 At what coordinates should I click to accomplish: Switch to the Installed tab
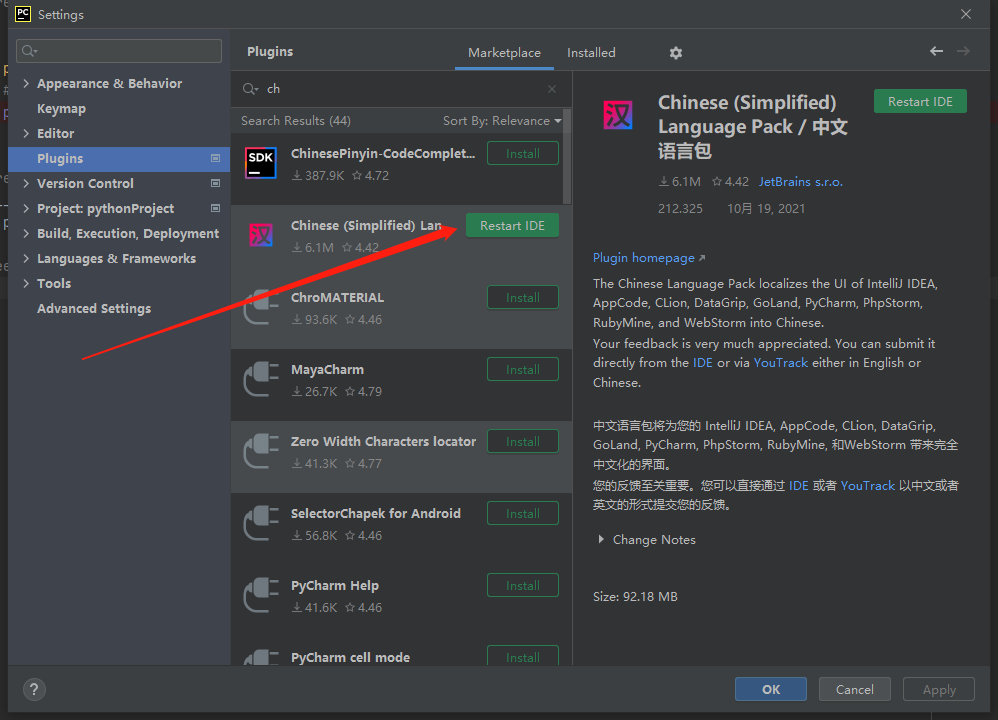click(591, 53)
